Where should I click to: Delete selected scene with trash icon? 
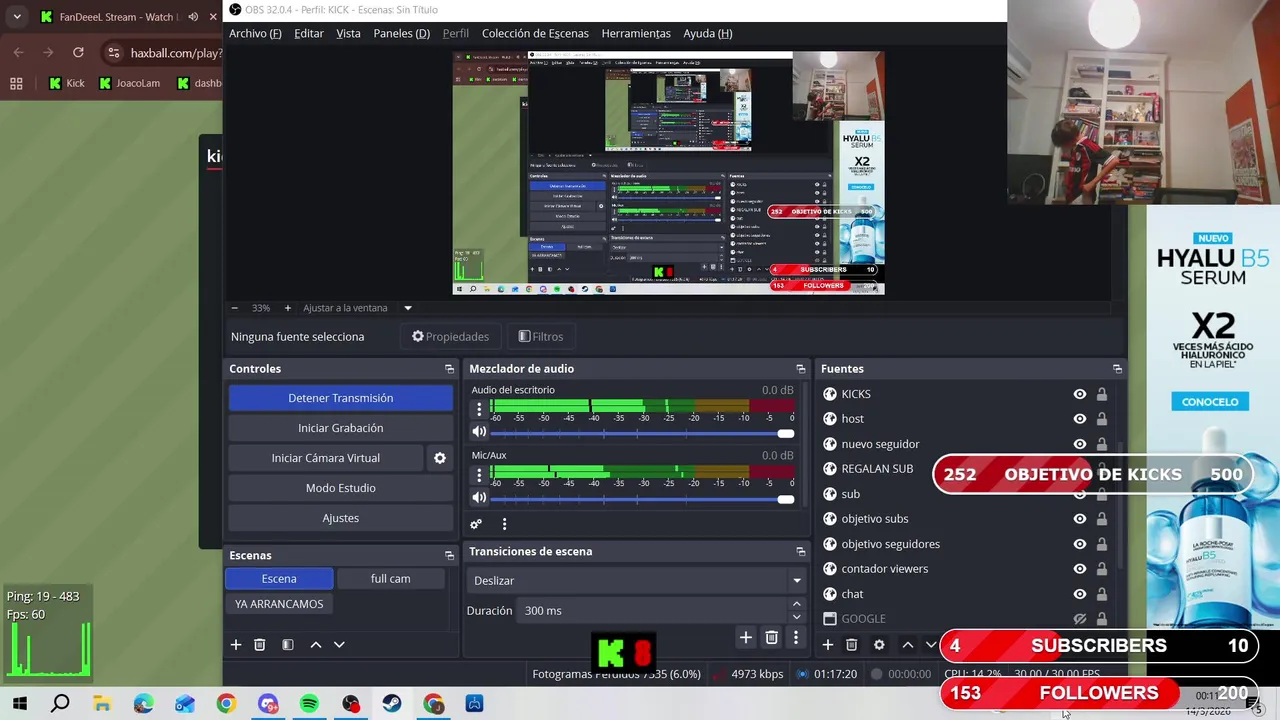point(260,645)
